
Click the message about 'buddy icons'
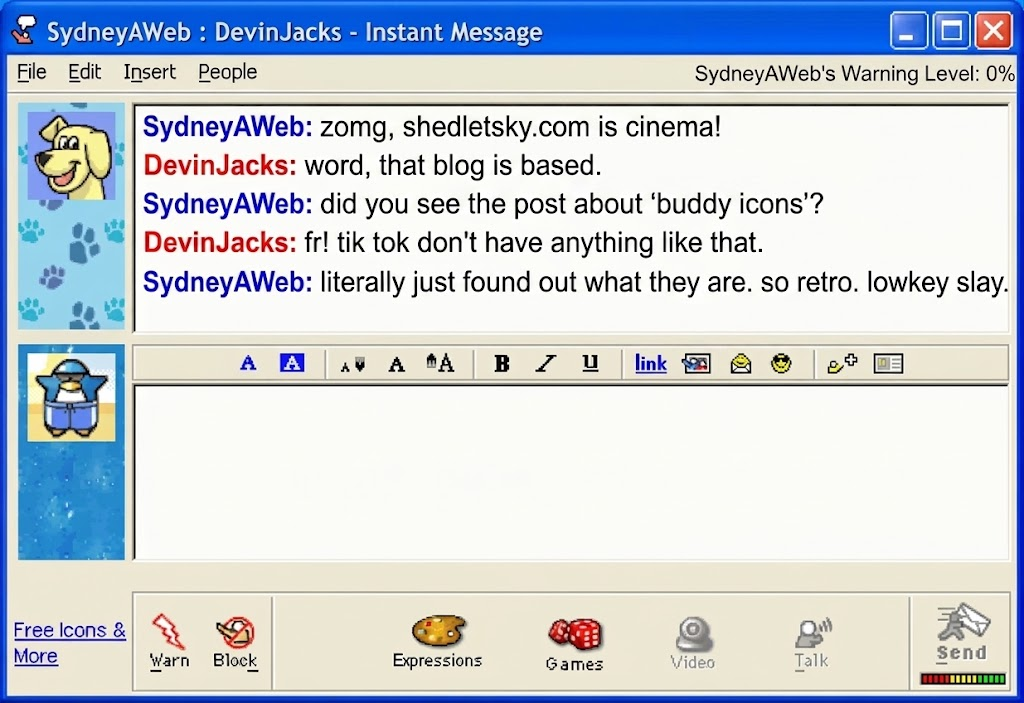(x=571, y=204)
